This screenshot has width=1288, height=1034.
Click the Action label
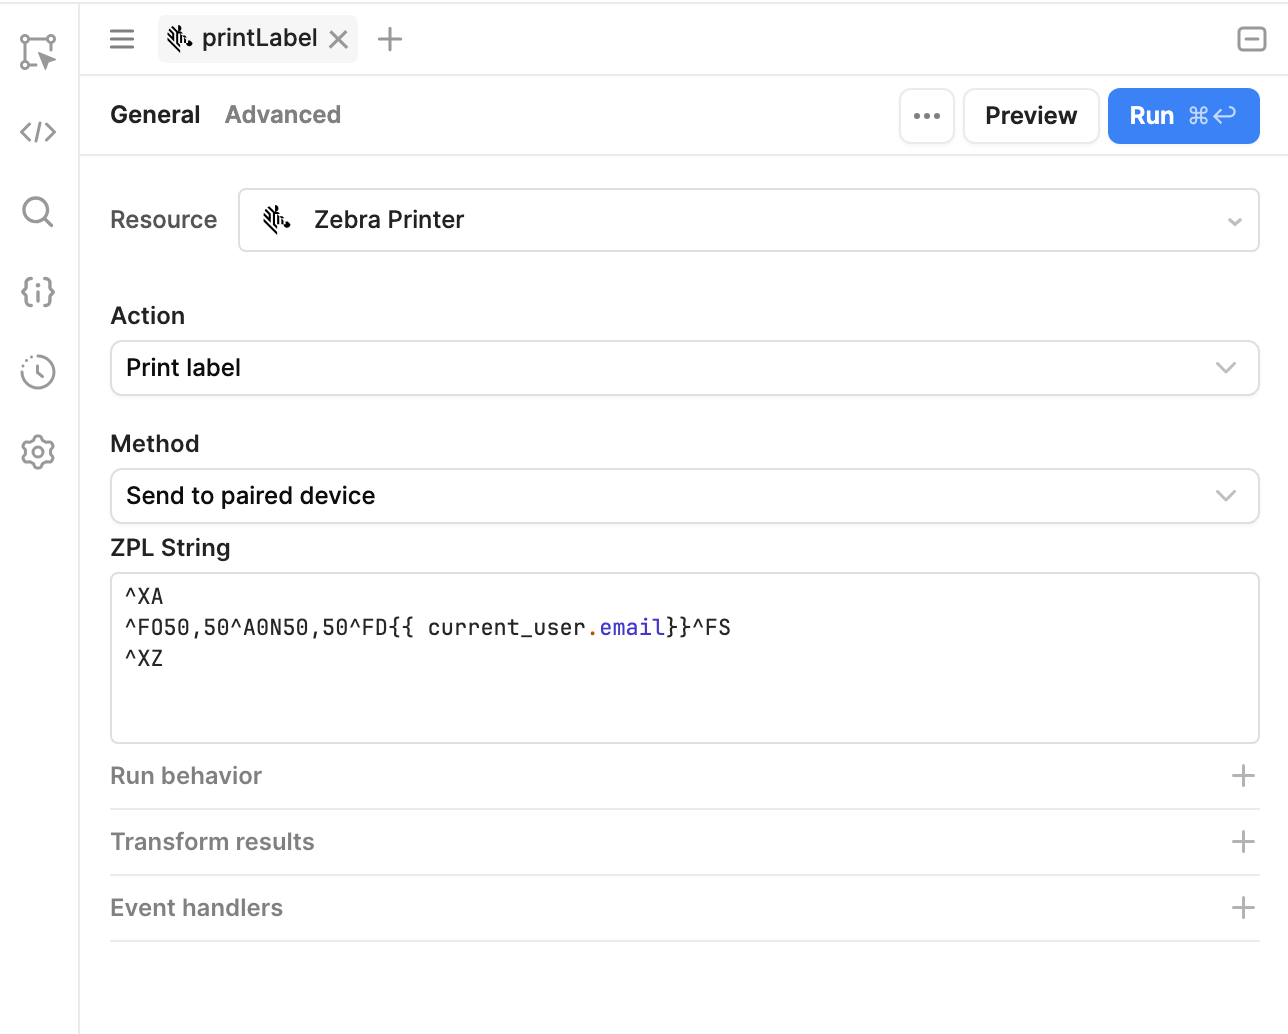[x=147, y=316]
